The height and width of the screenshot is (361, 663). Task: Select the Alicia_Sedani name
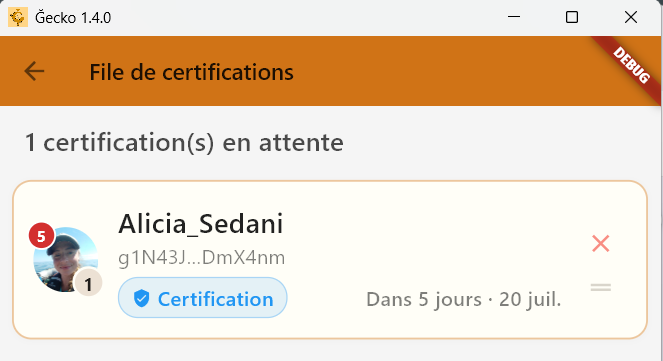click(x=200, y=224)
